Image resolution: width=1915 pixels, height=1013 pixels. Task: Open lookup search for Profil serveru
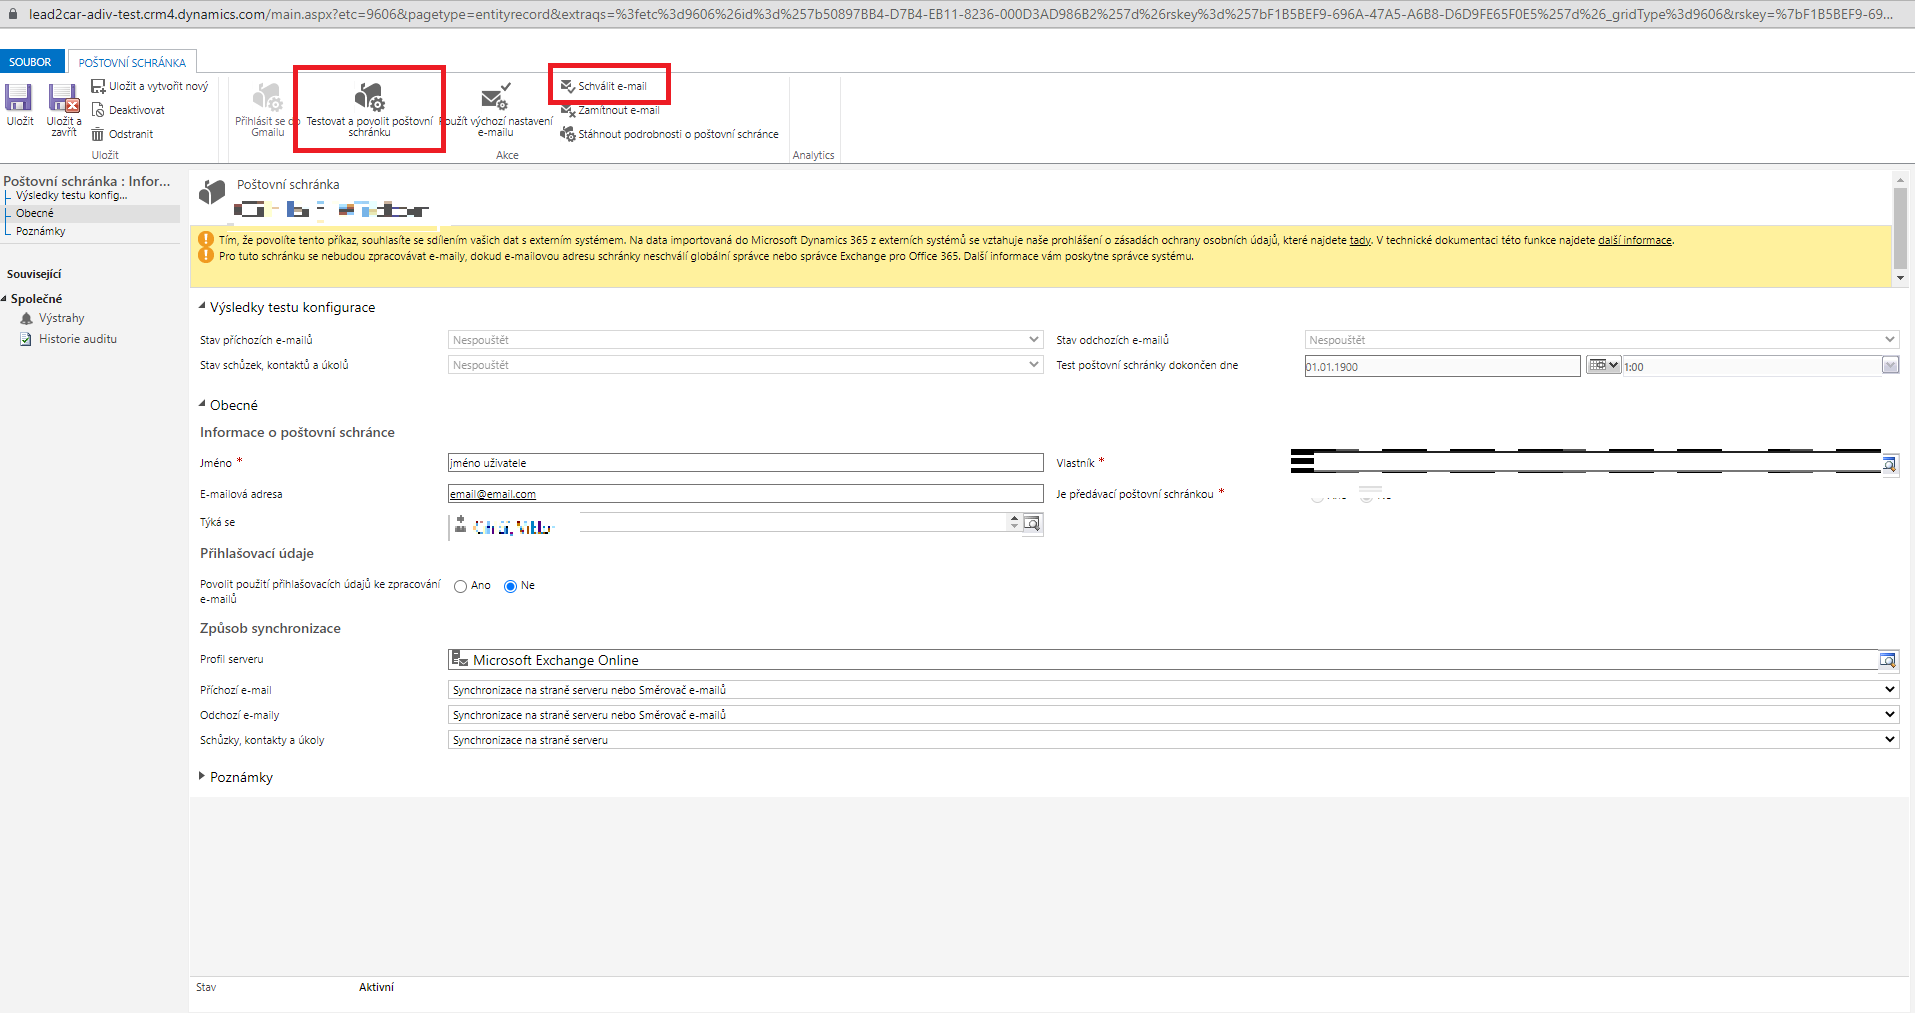pos(1887,660)
